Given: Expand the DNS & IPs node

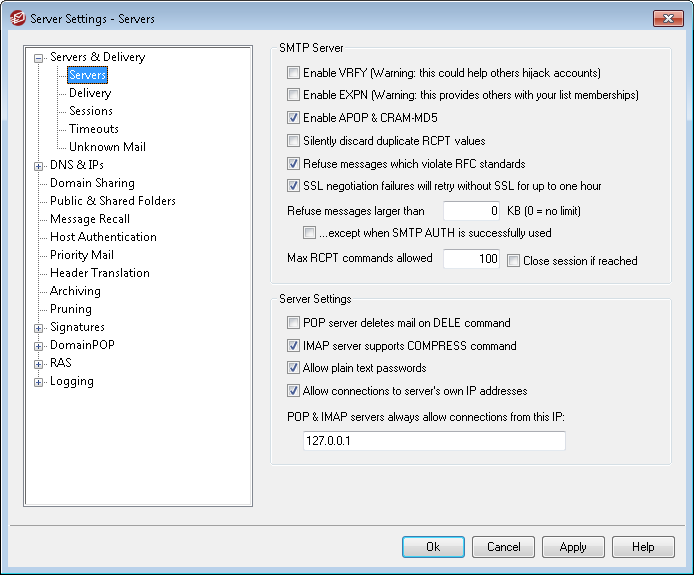Looking at the screenshot, I should tap(39, 166).
